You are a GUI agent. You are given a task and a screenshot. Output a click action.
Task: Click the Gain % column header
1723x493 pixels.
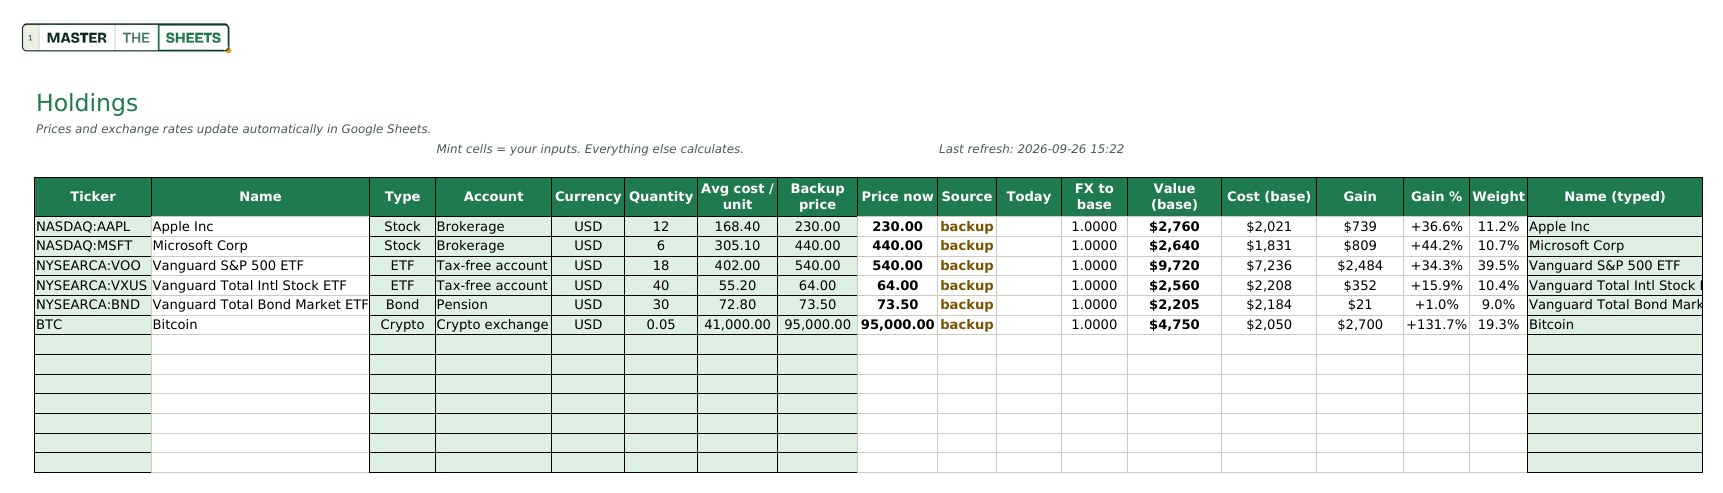(1436, 197)
